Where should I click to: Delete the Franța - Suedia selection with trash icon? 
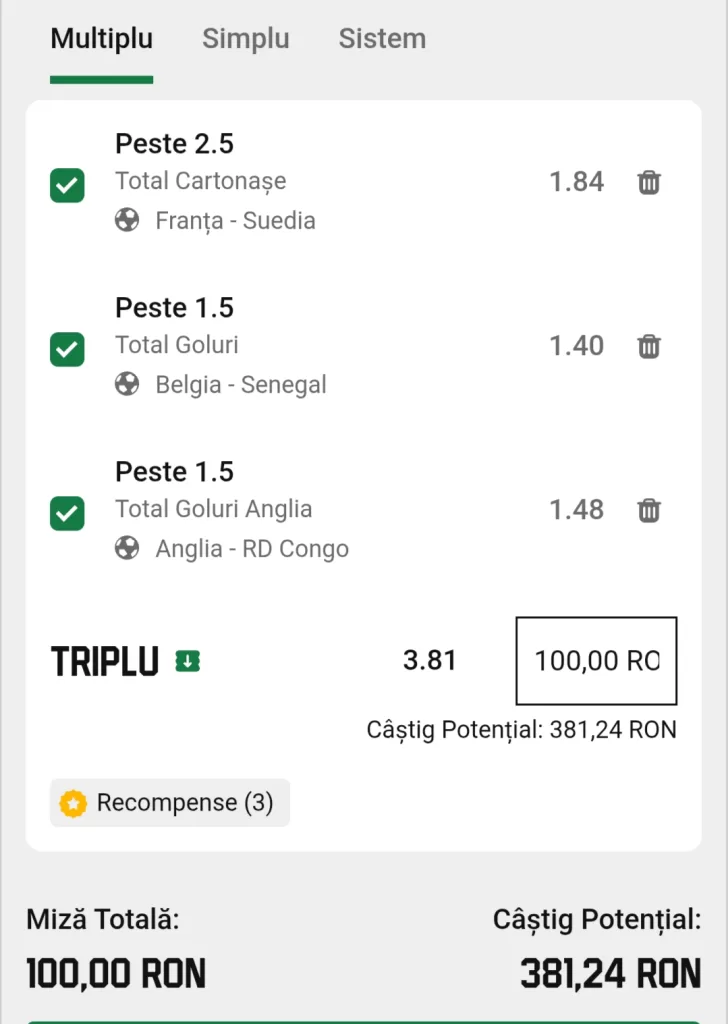tap(649, 182)
